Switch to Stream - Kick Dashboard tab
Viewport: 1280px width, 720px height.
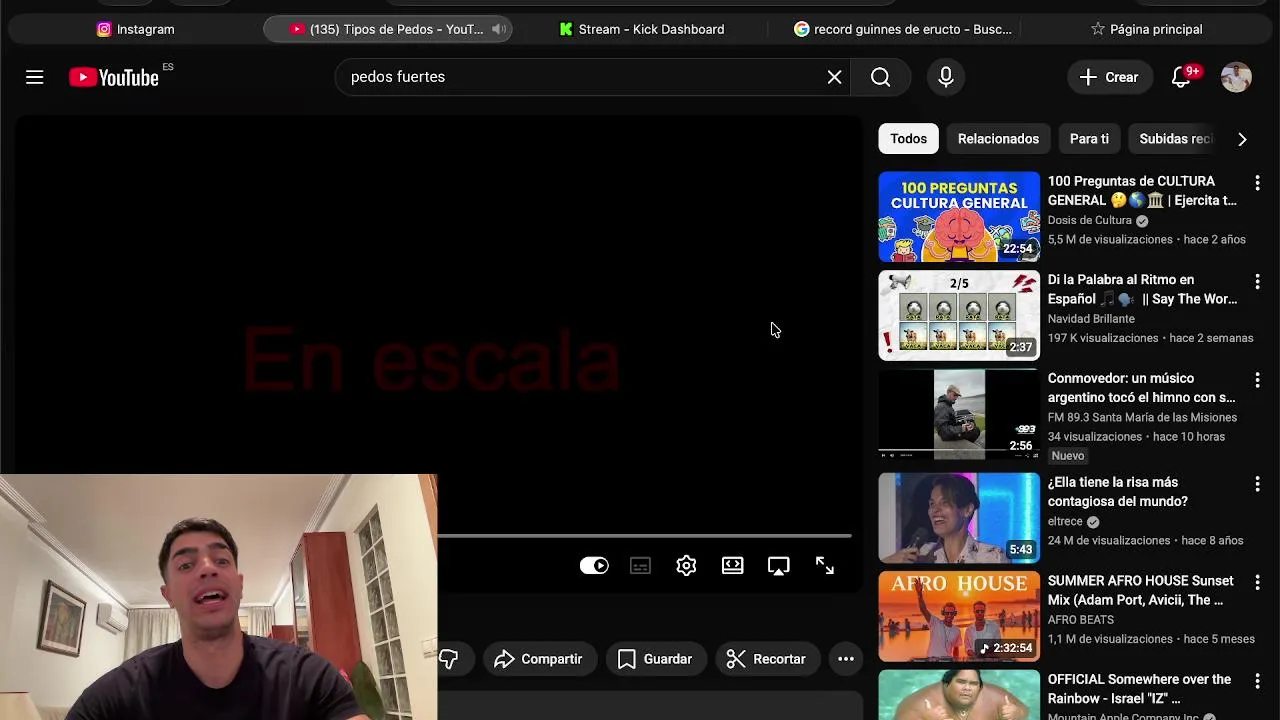(x=641, y=29)
